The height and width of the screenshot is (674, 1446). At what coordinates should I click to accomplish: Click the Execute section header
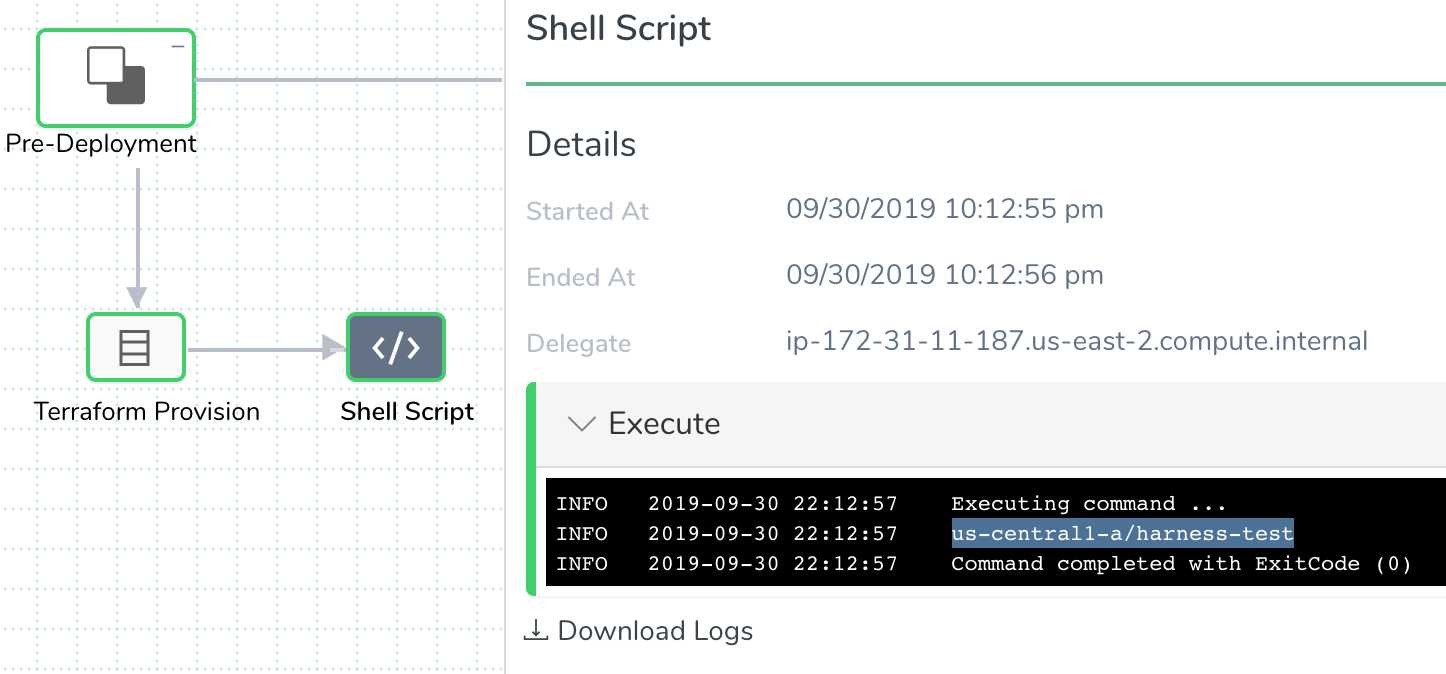991,424
